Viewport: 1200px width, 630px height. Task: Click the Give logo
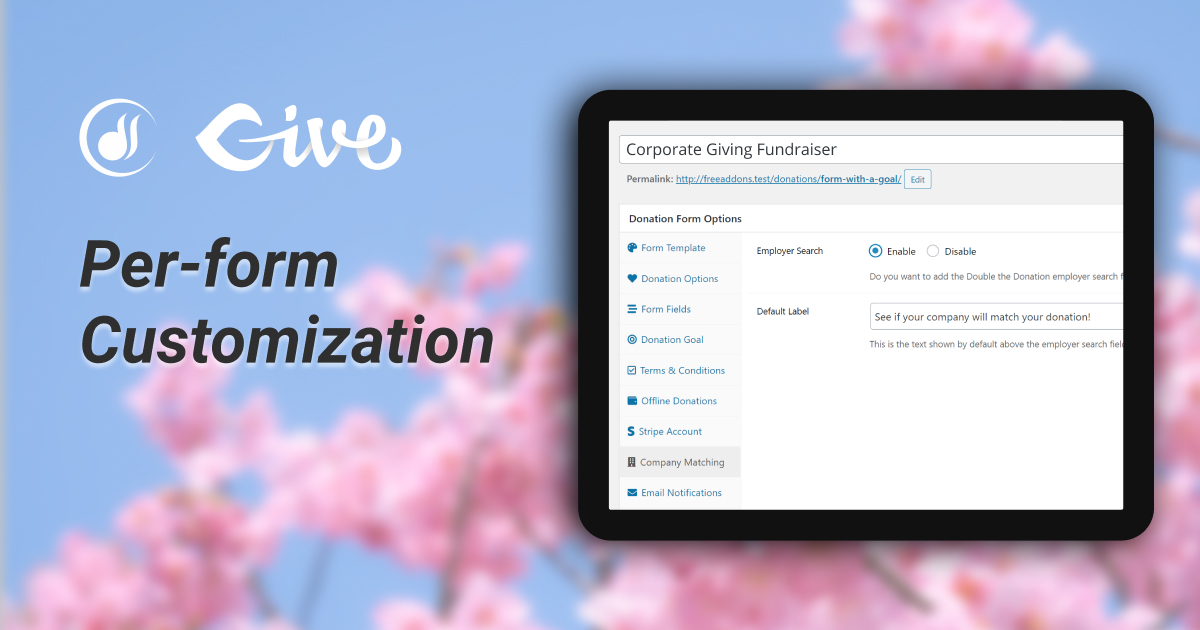point(298,137)
